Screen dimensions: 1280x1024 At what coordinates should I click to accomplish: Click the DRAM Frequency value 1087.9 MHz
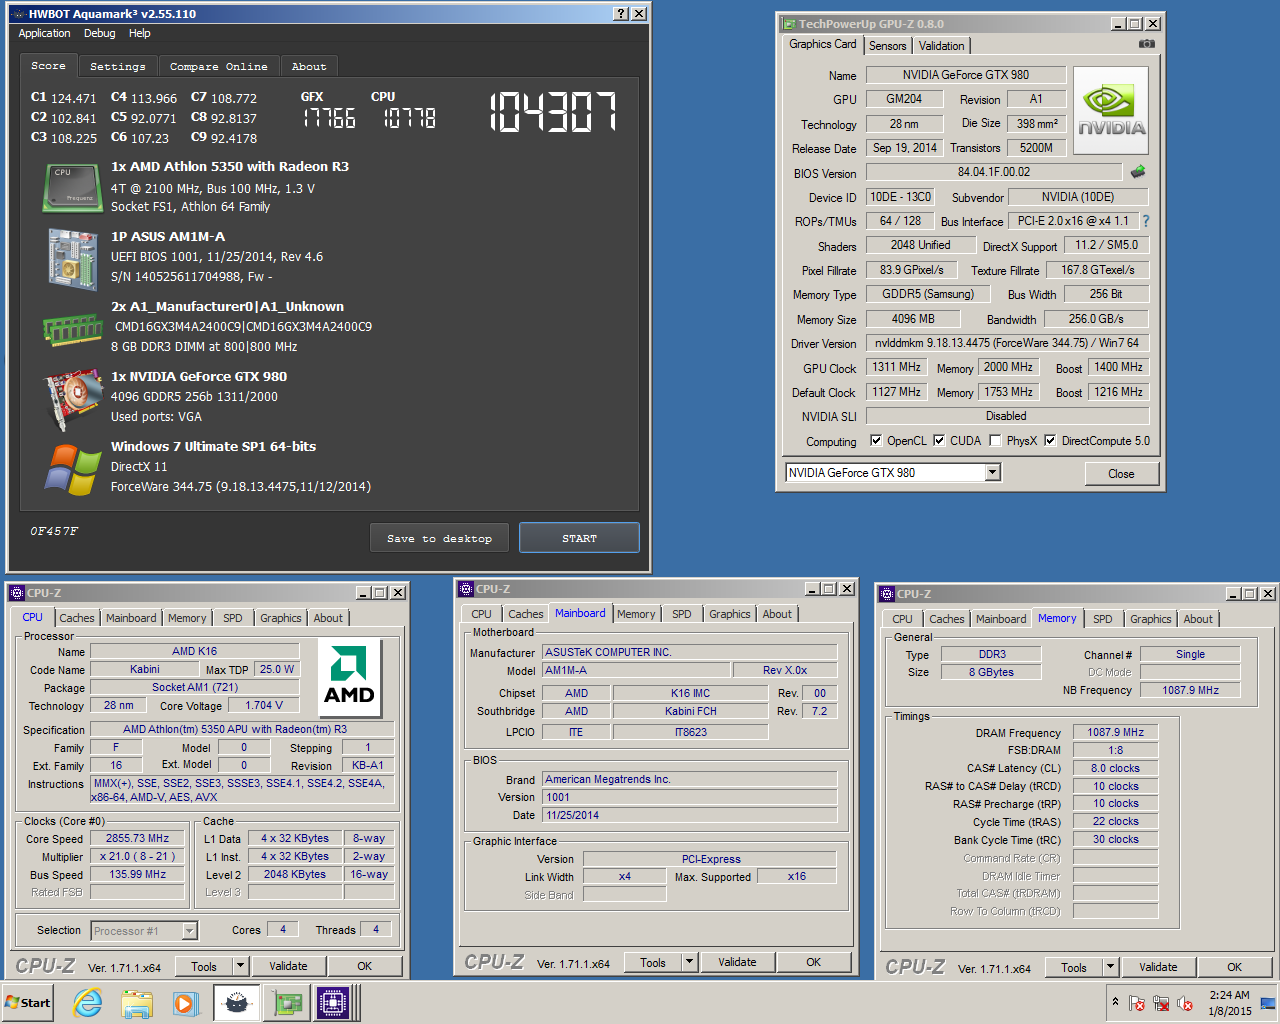(x=1116, y=732)
